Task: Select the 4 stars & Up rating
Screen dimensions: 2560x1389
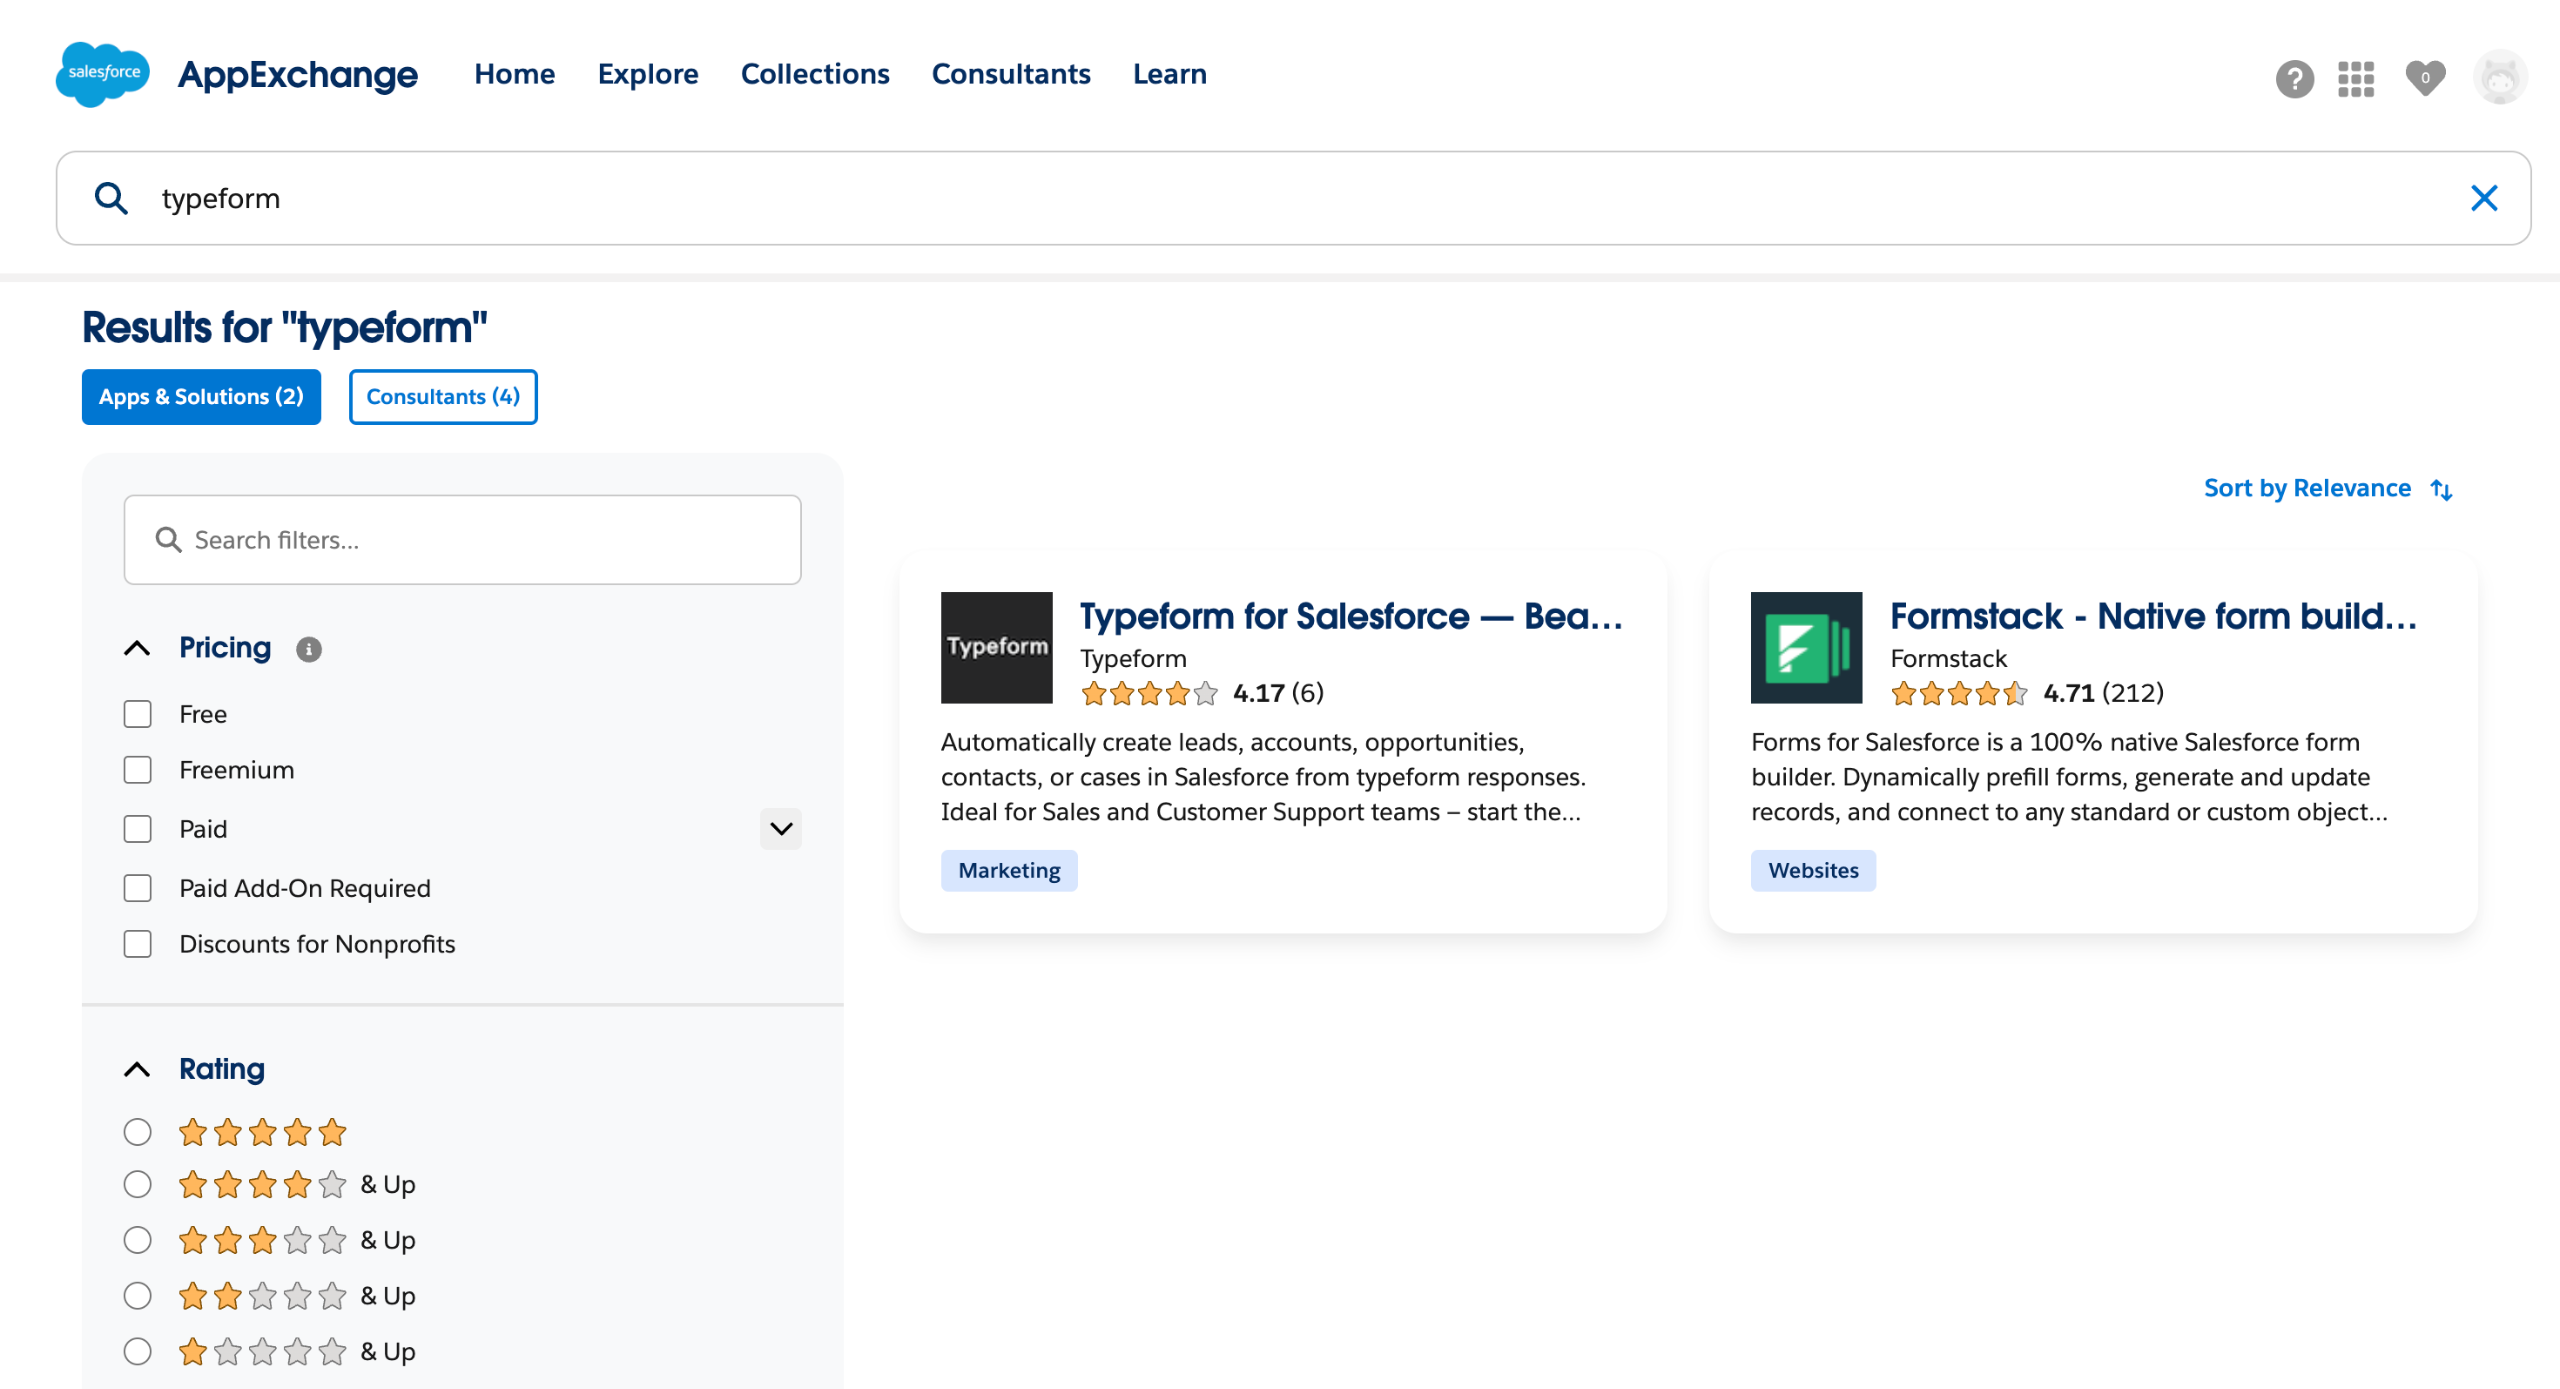Action: (137, 1185)
